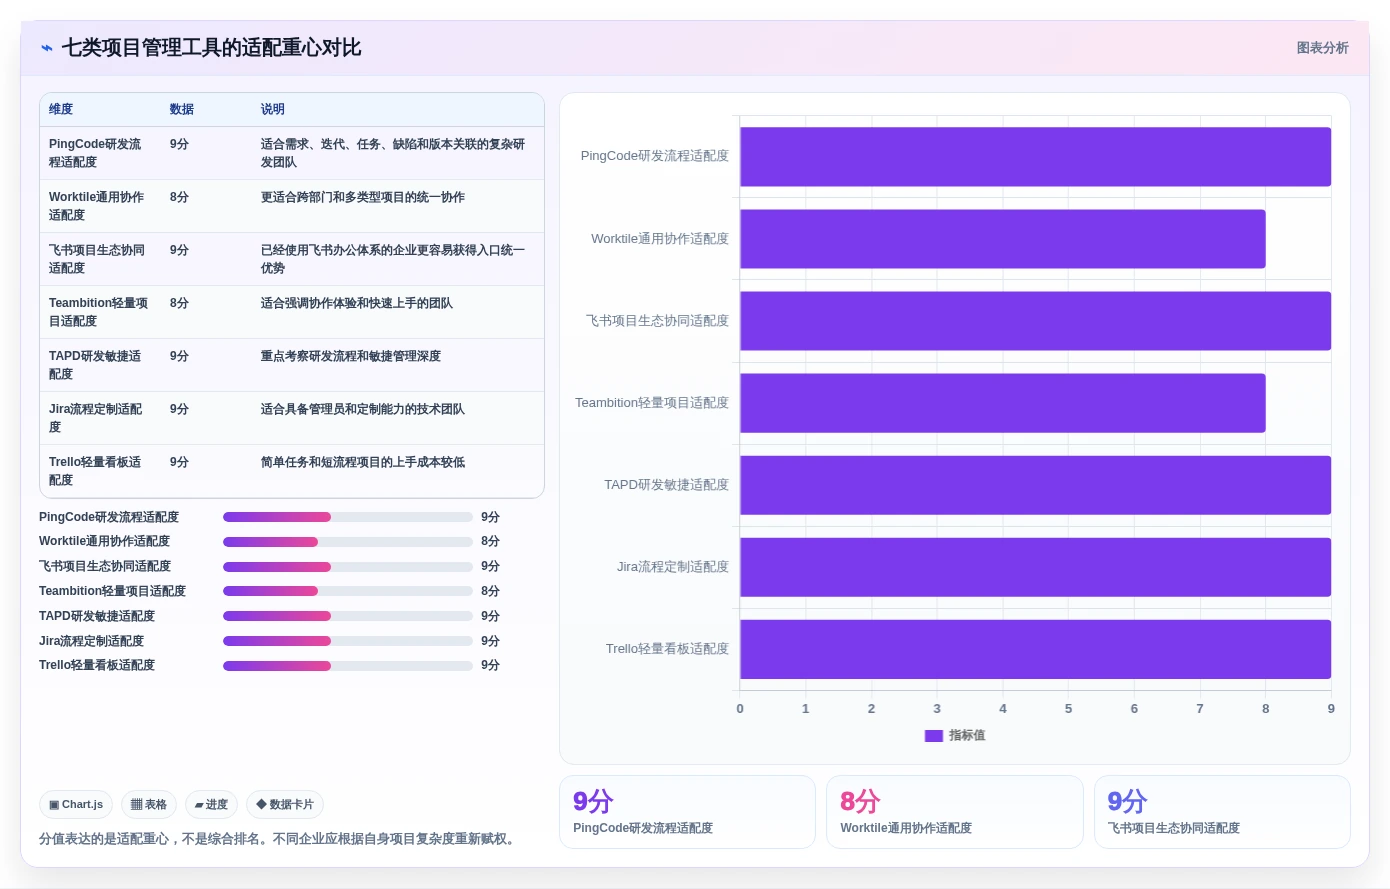Click the Worktile通用协作适配度 chart bar
The width and height of the screenshot is (1390, 889).
[1002, 239]
